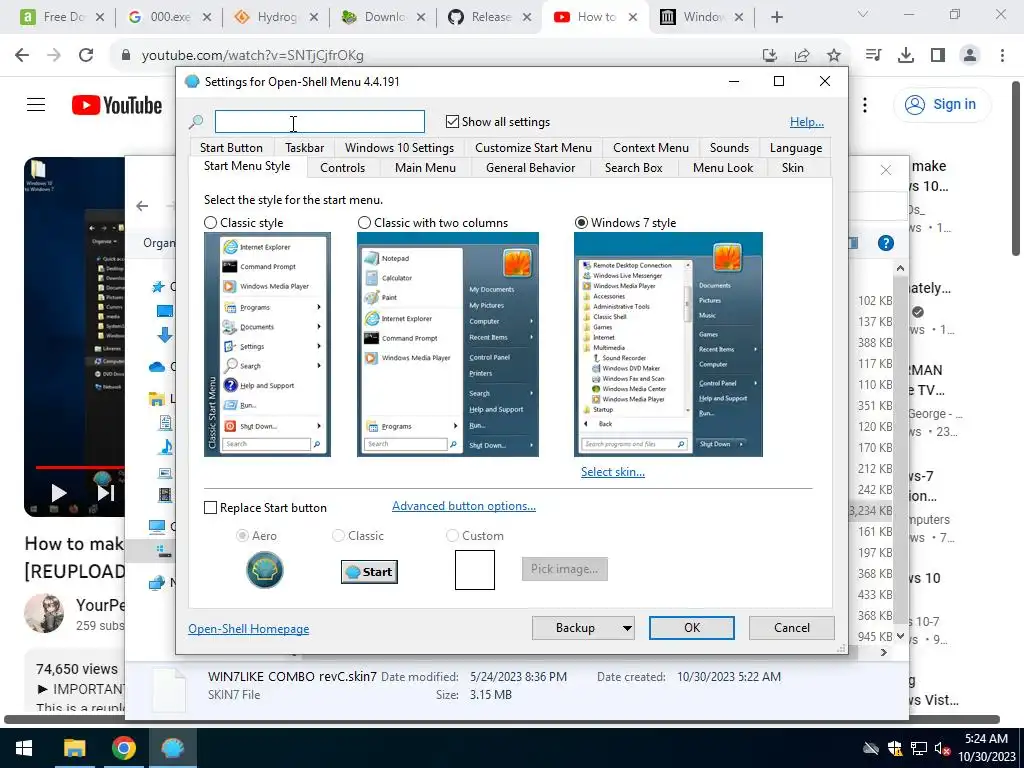Viewport: 1024px width, 768px height.
Task: Click the help question icon in Explorer window
Action: 886,243
